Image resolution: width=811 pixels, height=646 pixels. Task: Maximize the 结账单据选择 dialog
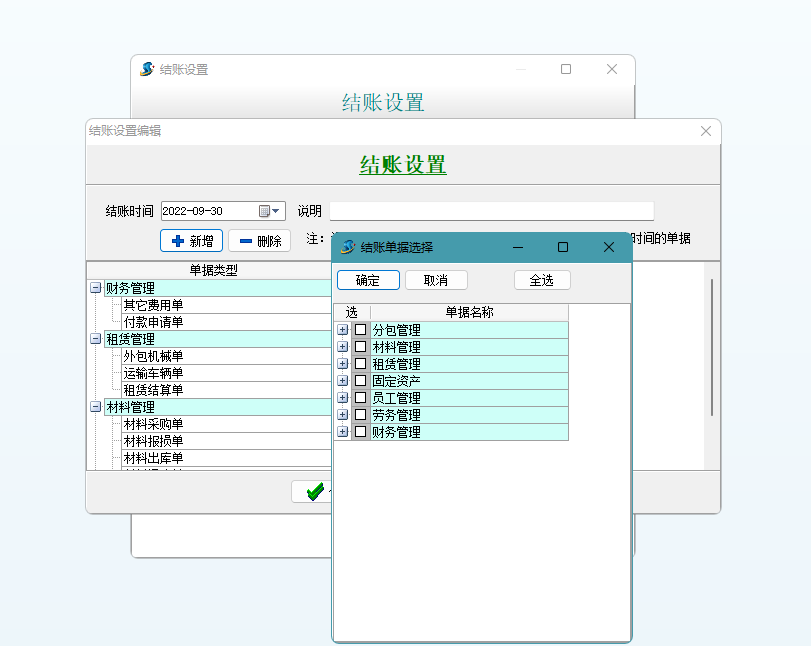point(562,247)
